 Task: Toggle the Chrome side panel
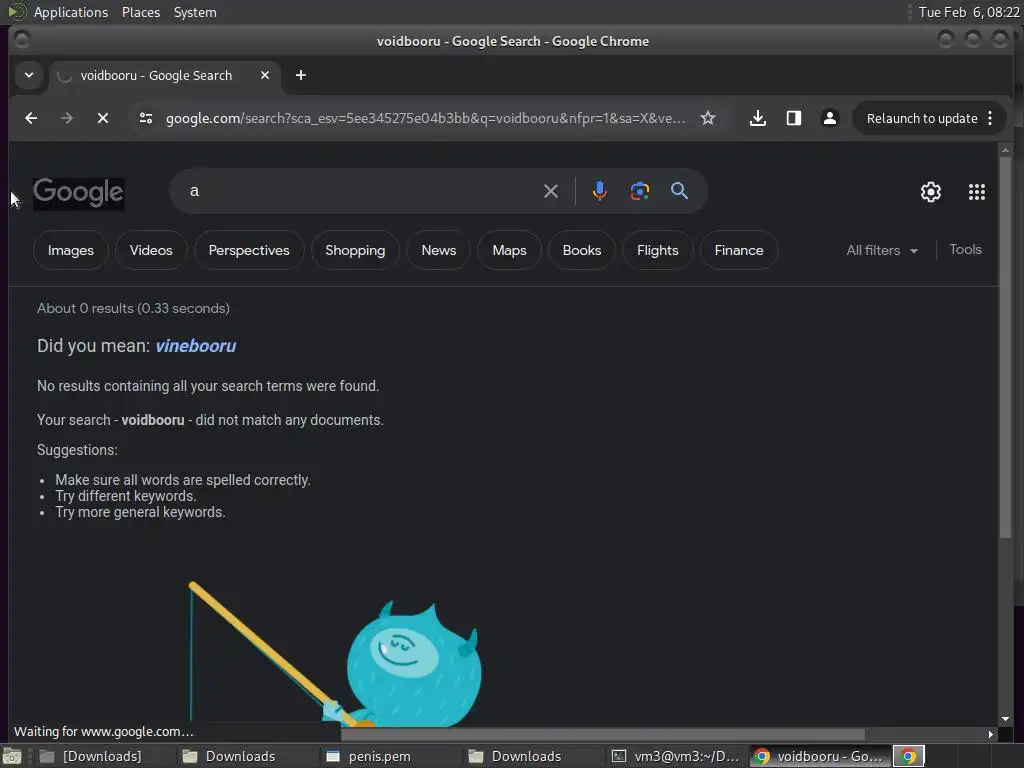(793, 118)
